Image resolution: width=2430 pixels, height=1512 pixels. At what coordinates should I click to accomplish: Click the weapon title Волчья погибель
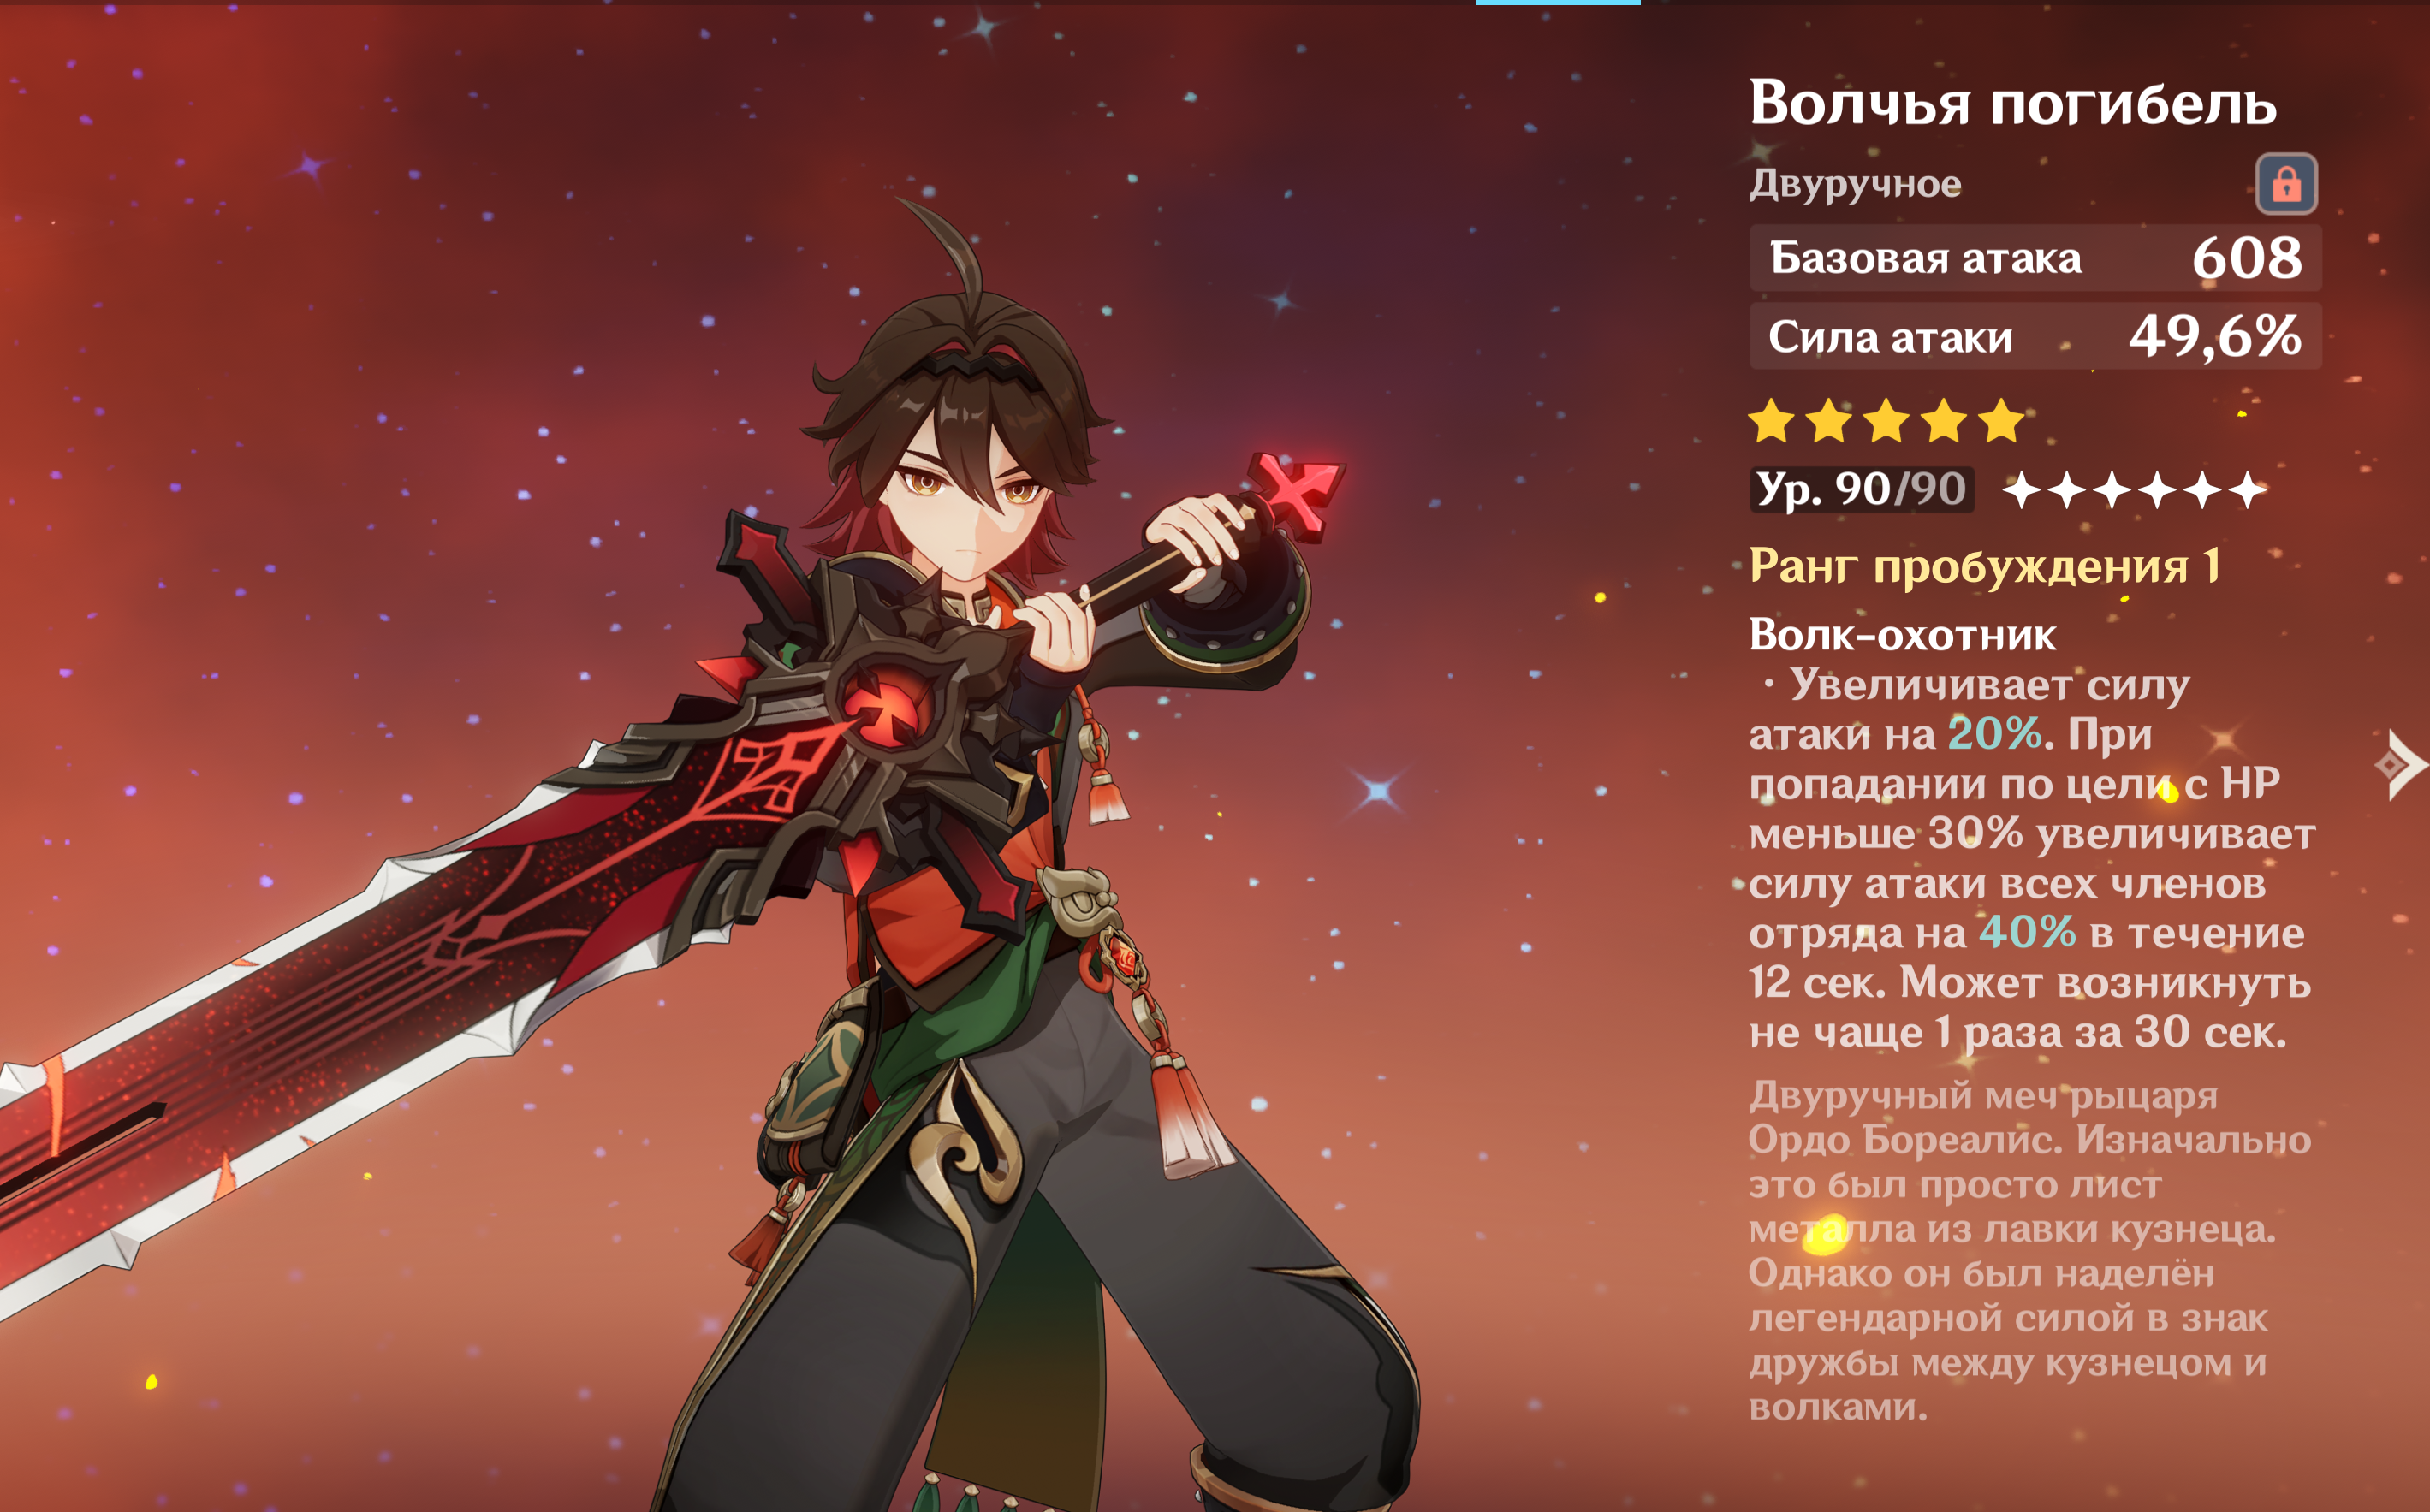(x=2012, y=103)
